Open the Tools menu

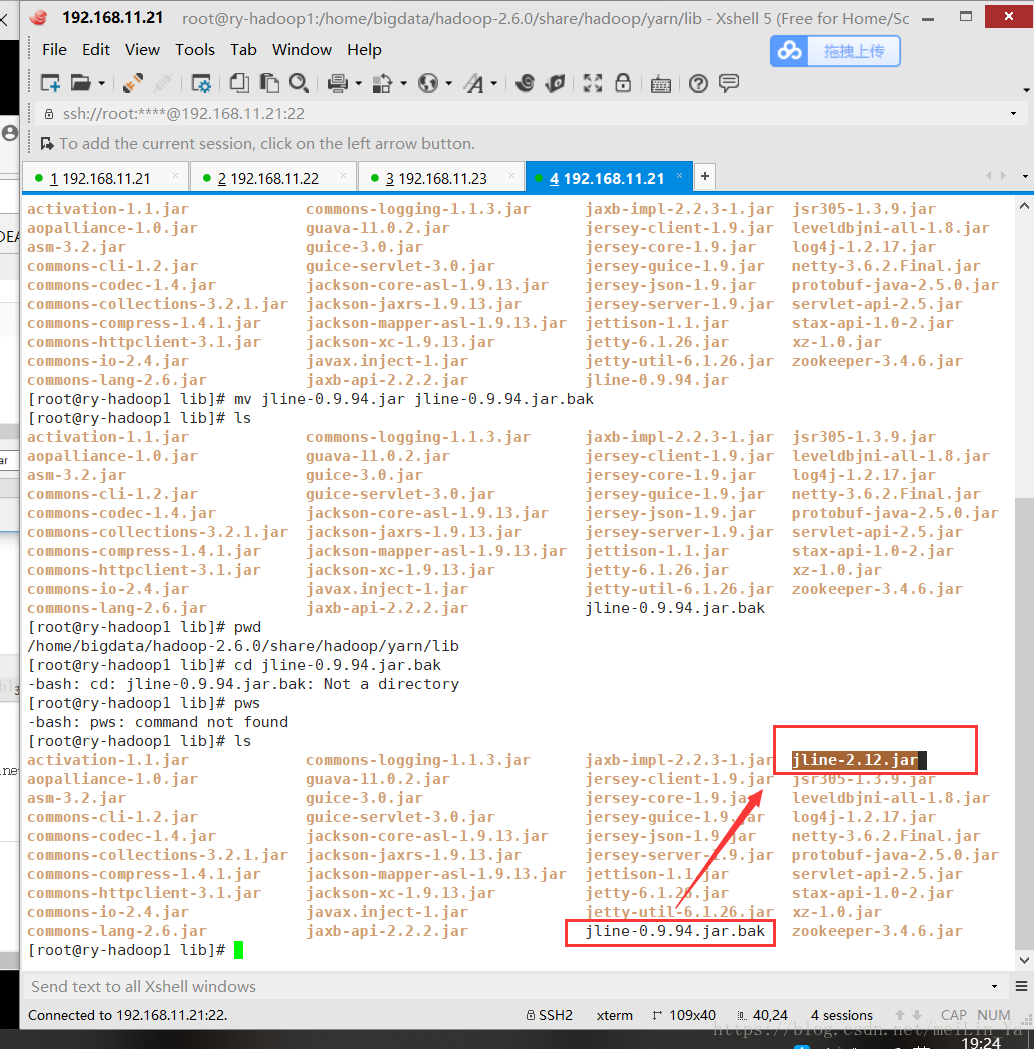195,50
